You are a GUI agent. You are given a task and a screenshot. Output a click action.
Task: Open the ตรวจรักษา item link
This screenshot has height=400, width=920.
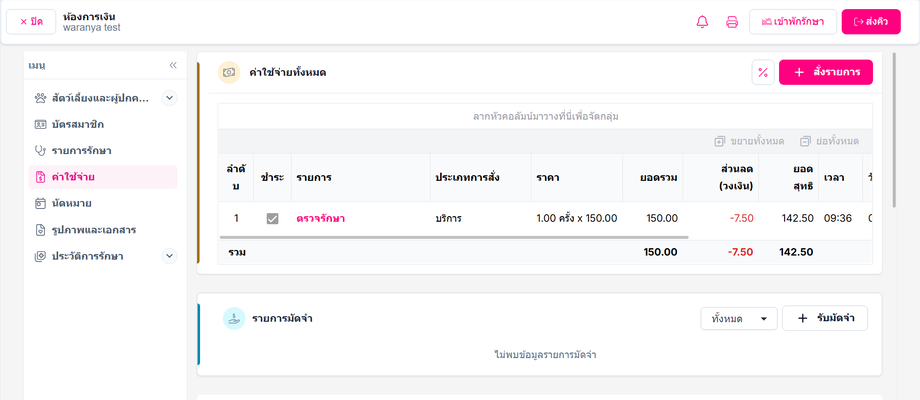click(320, 219)
